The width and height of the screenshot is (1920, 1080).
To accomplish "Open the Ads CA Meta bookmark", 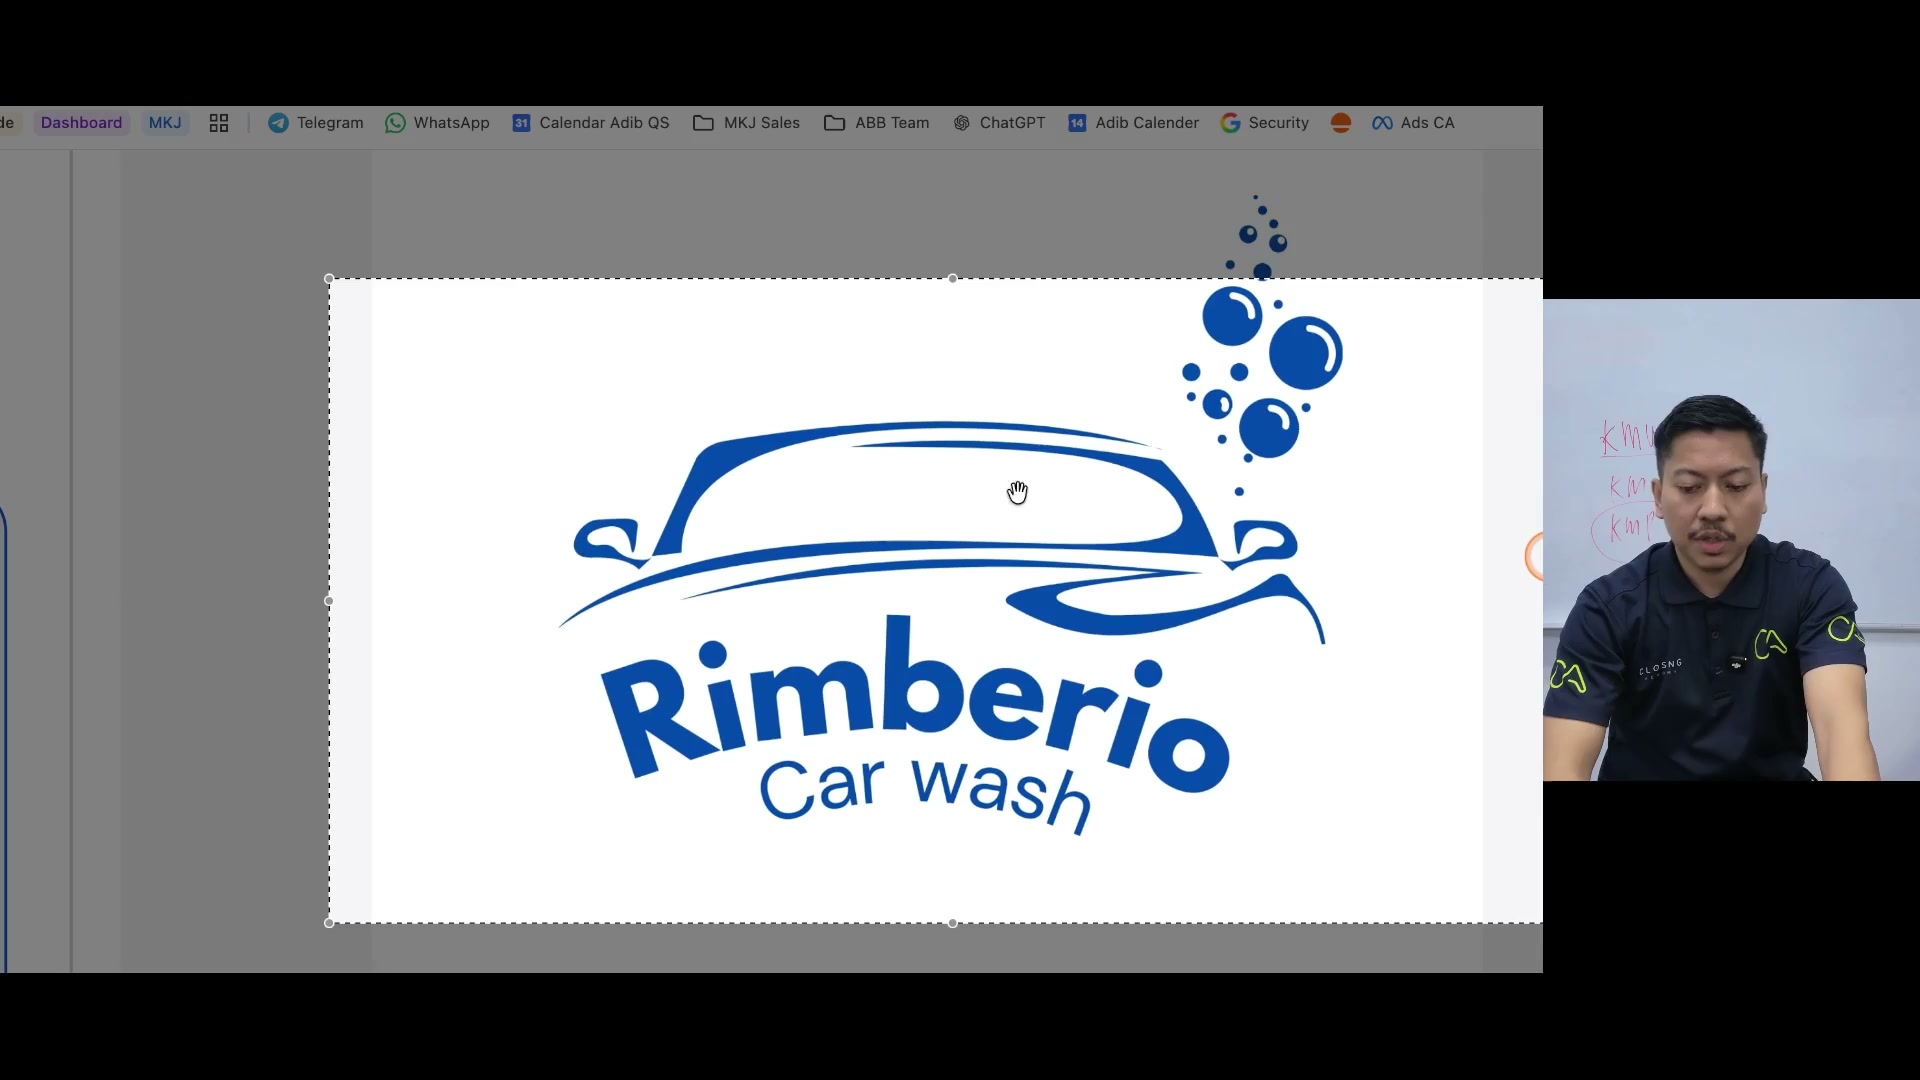I will tap(1413, 123).
